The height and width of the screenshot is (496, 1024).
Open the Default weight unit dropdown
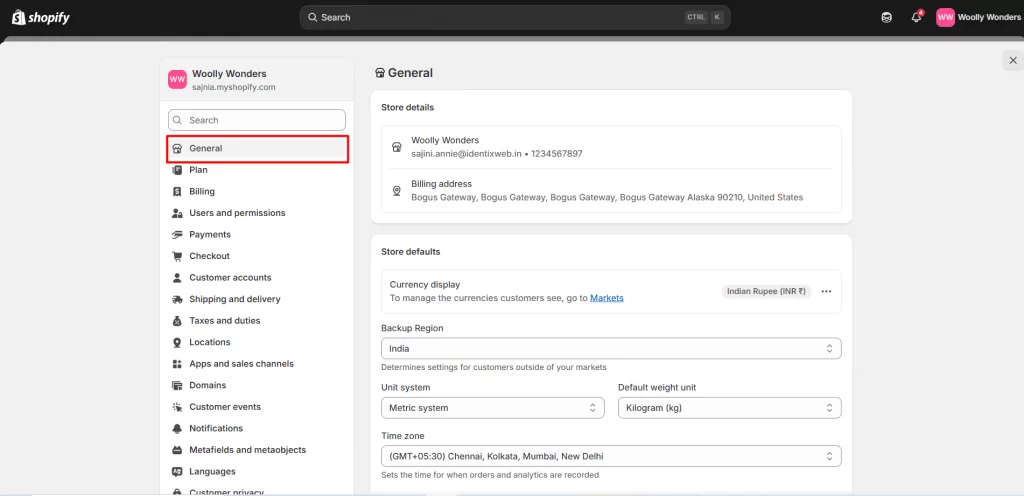point(729,408)
